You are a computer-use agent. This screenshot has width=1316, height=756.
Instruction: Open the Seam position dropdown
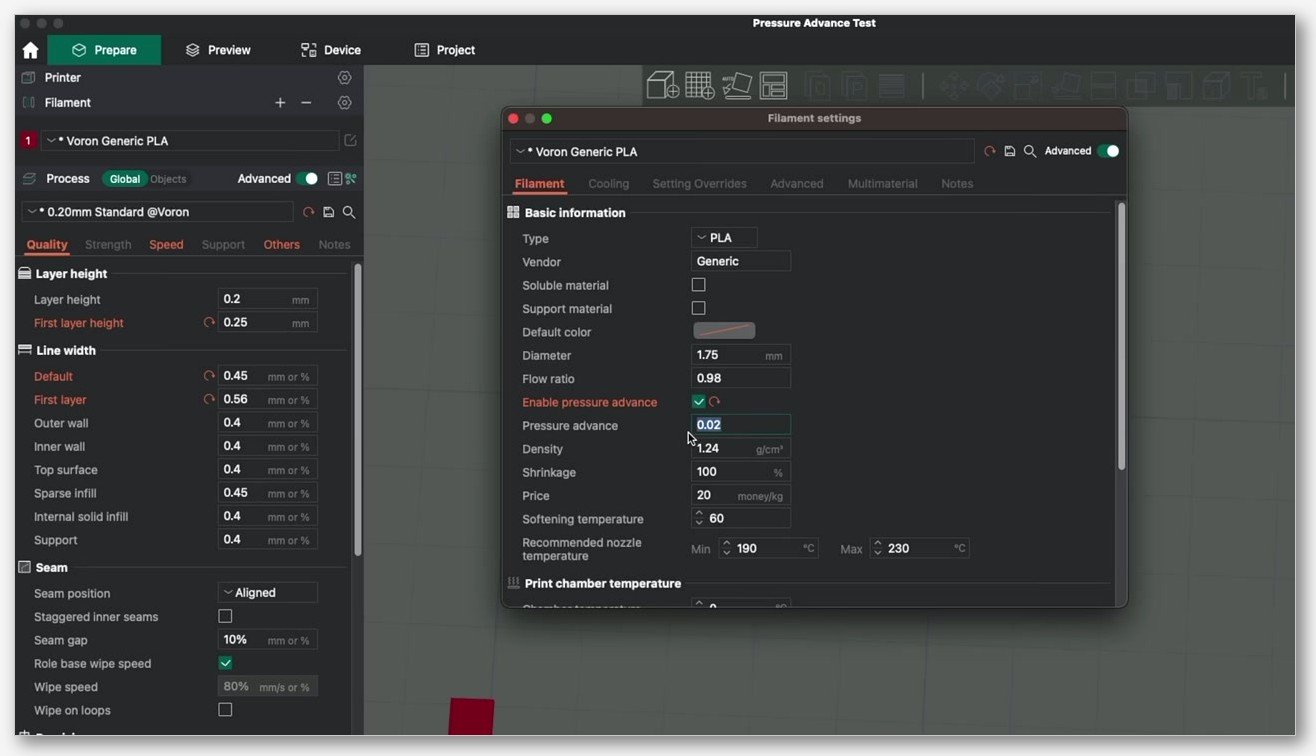268,593
